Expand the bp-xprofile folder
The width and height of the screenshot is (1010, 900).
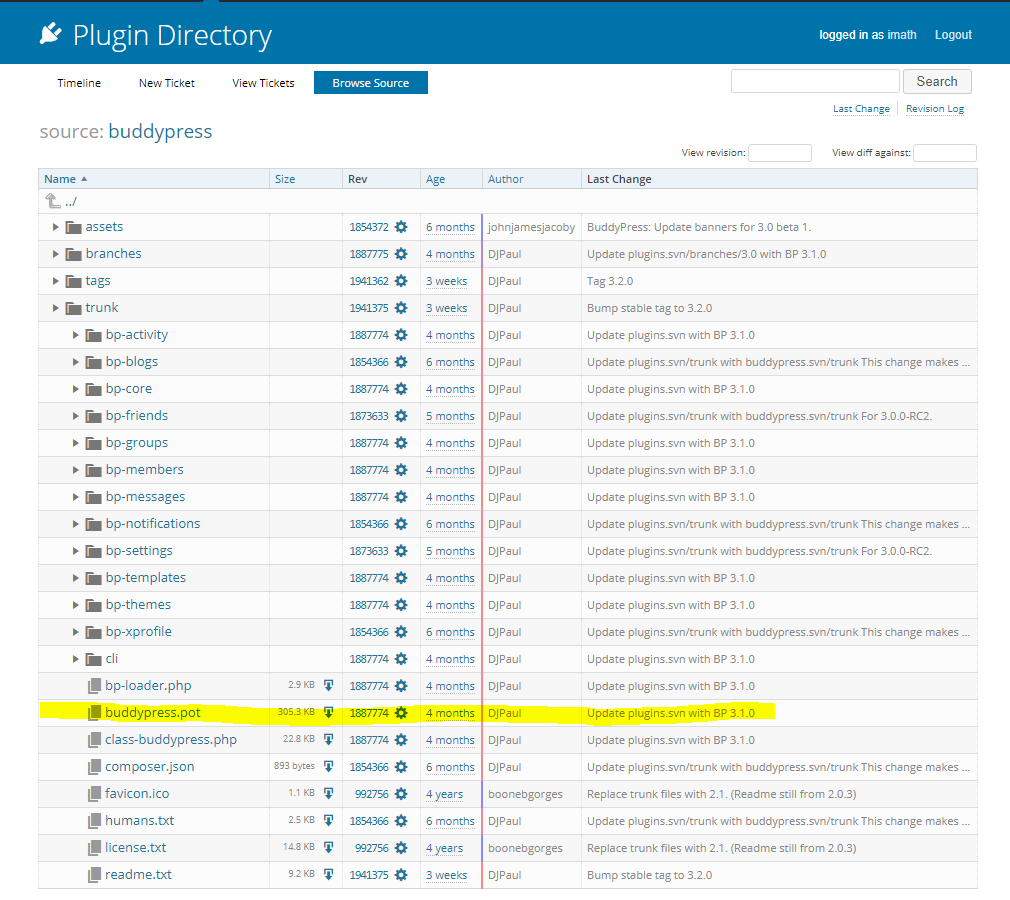(75, 632)
